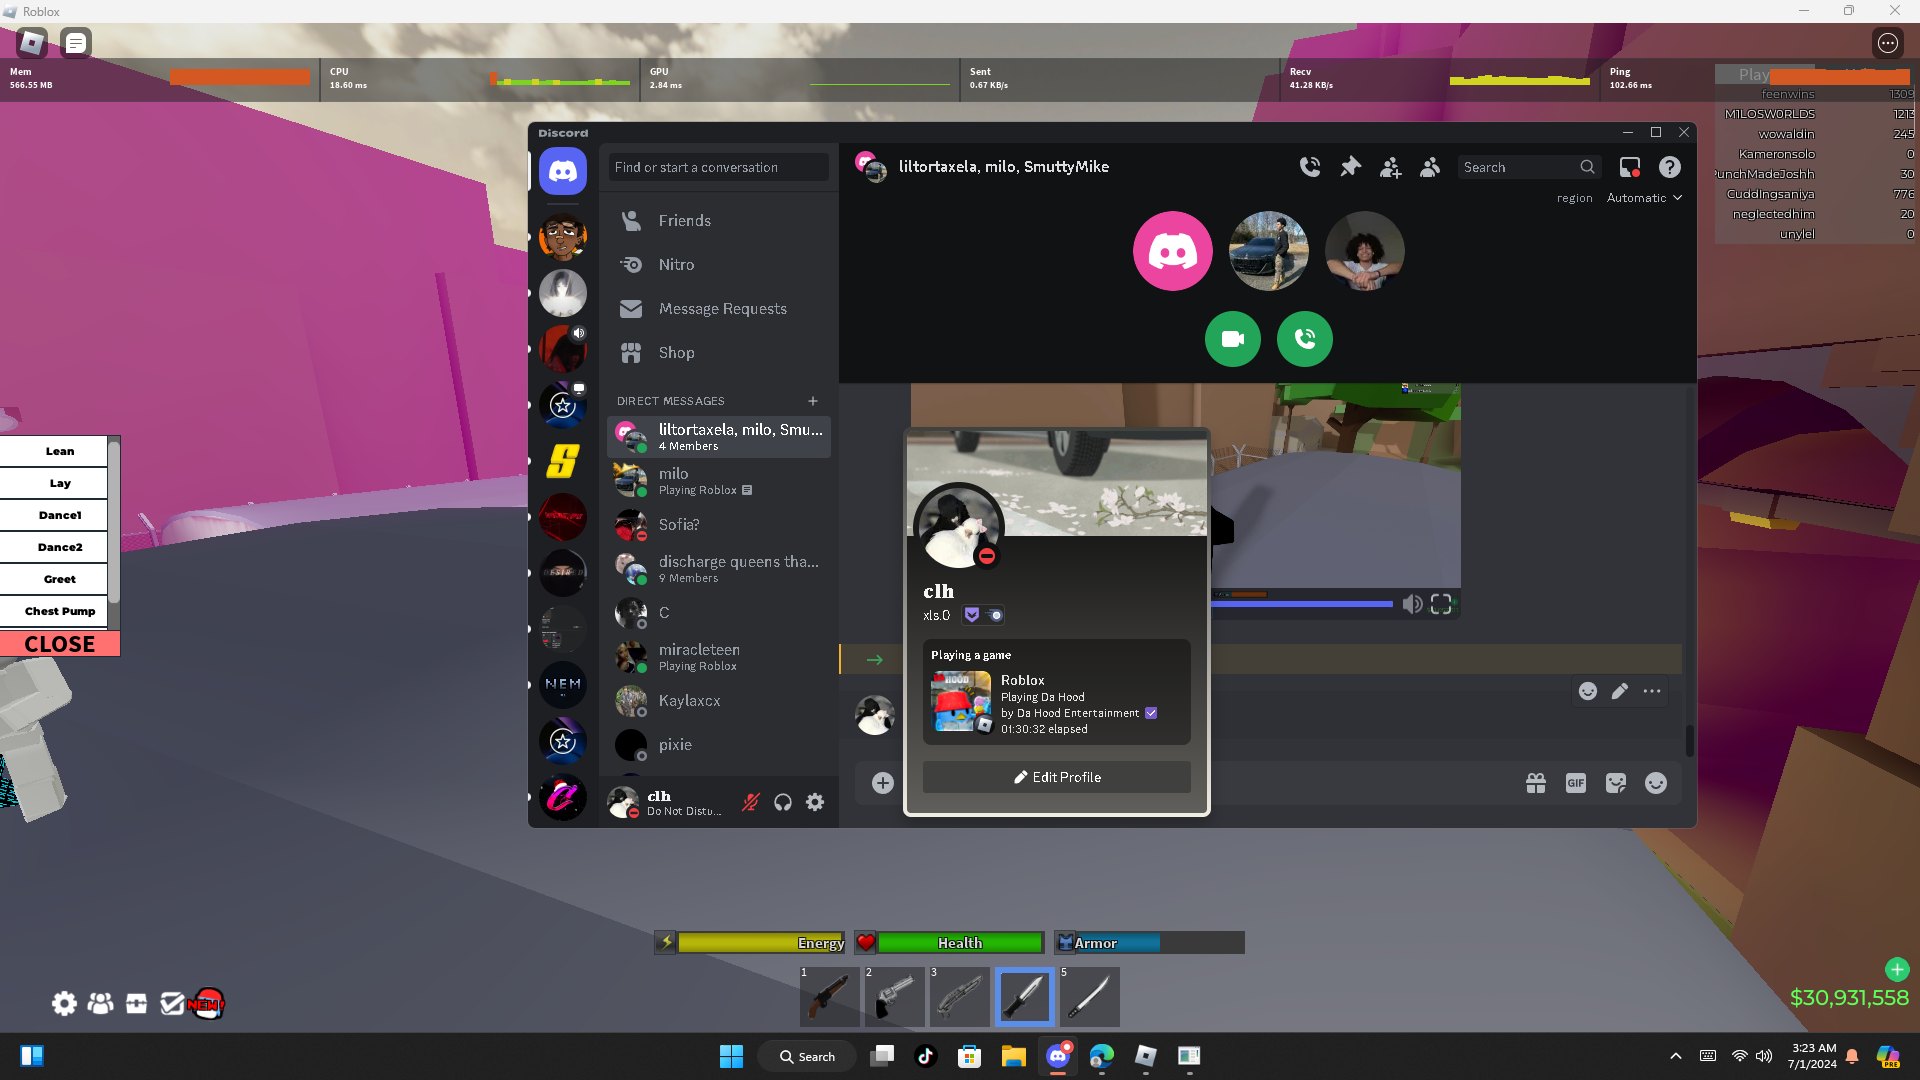1920x1080 pixels.
Task: Open pinned messages in Discord
Action: pos(1350,167)
